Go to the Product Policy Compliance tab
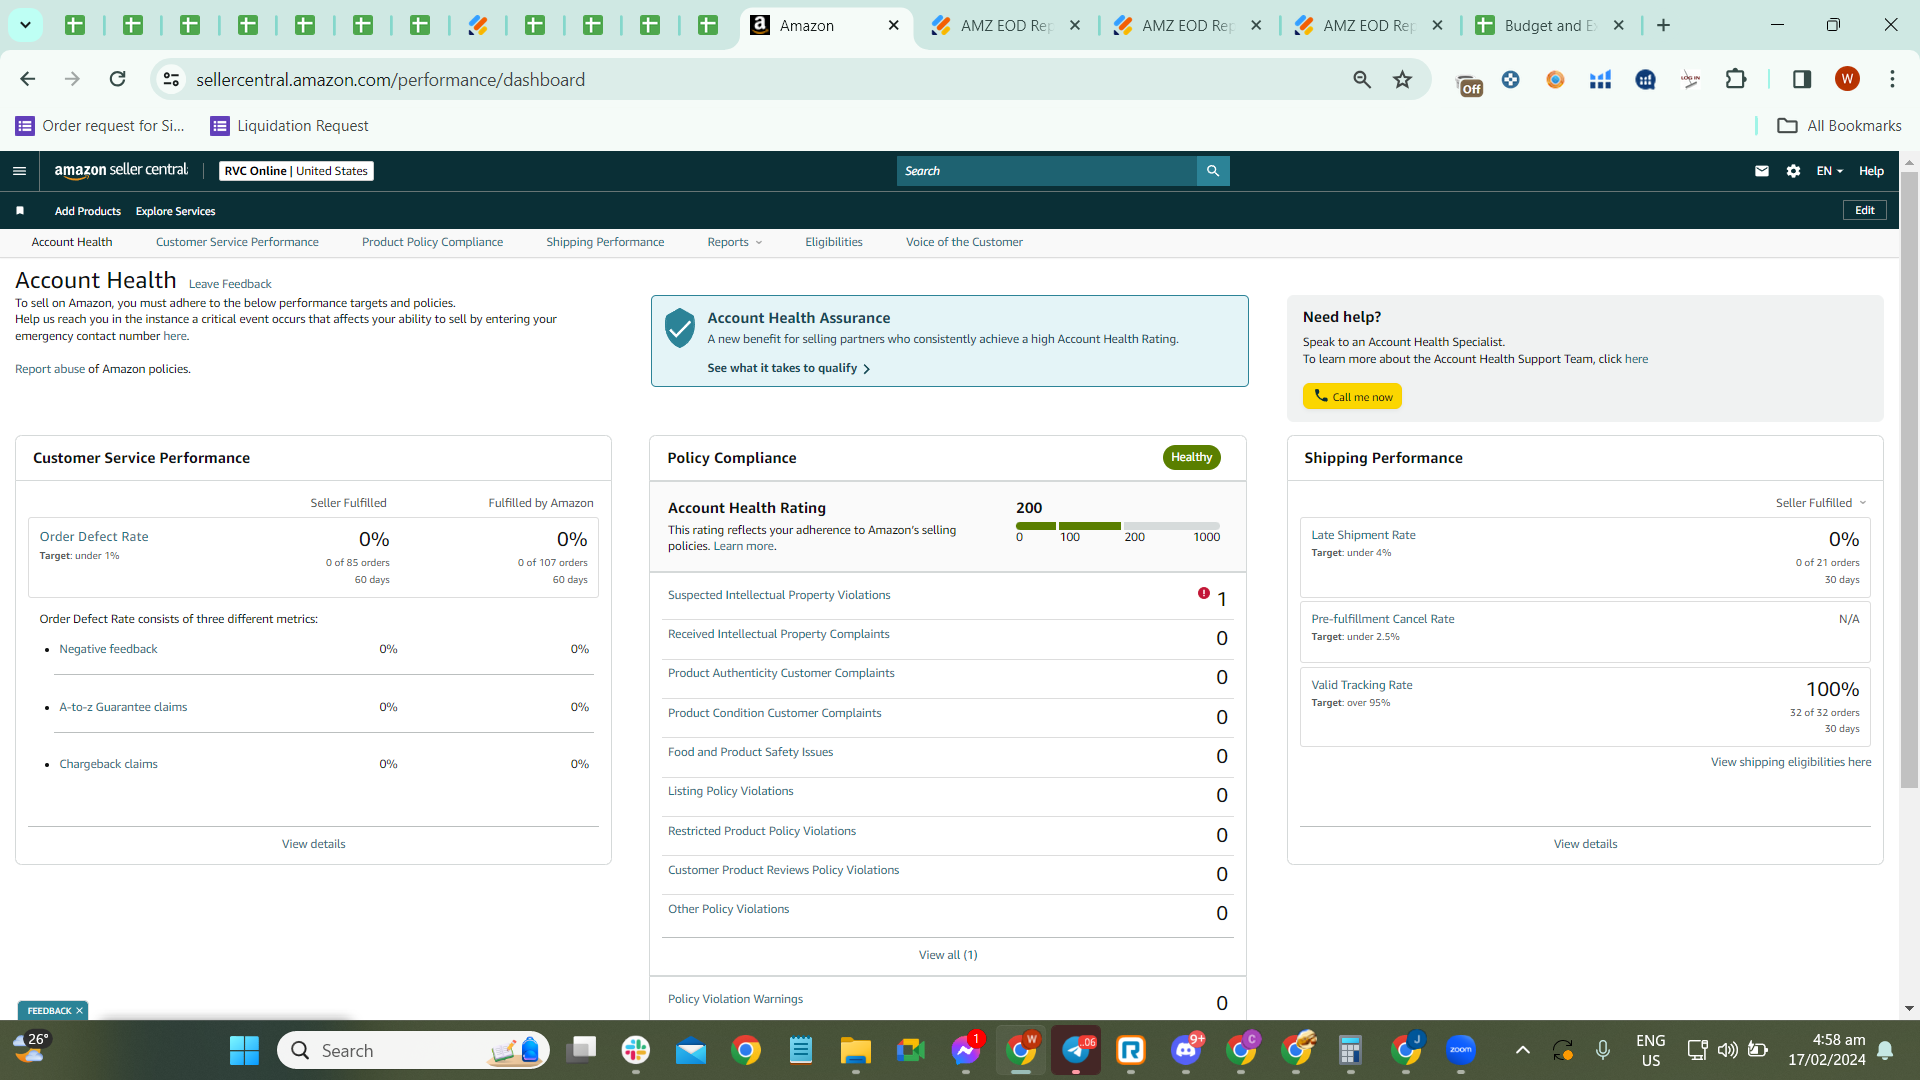This screenshot has width=1920, height=1080. pyautogui.click(x=432, y=242)
